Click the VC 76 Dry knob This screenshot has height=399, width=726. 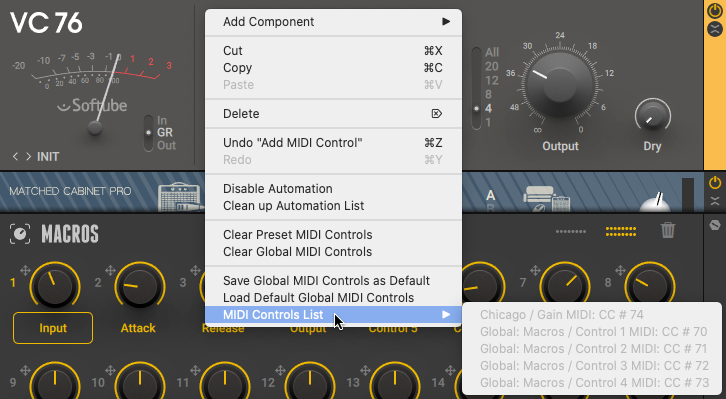pyautogui.click(x=652, y=116)
